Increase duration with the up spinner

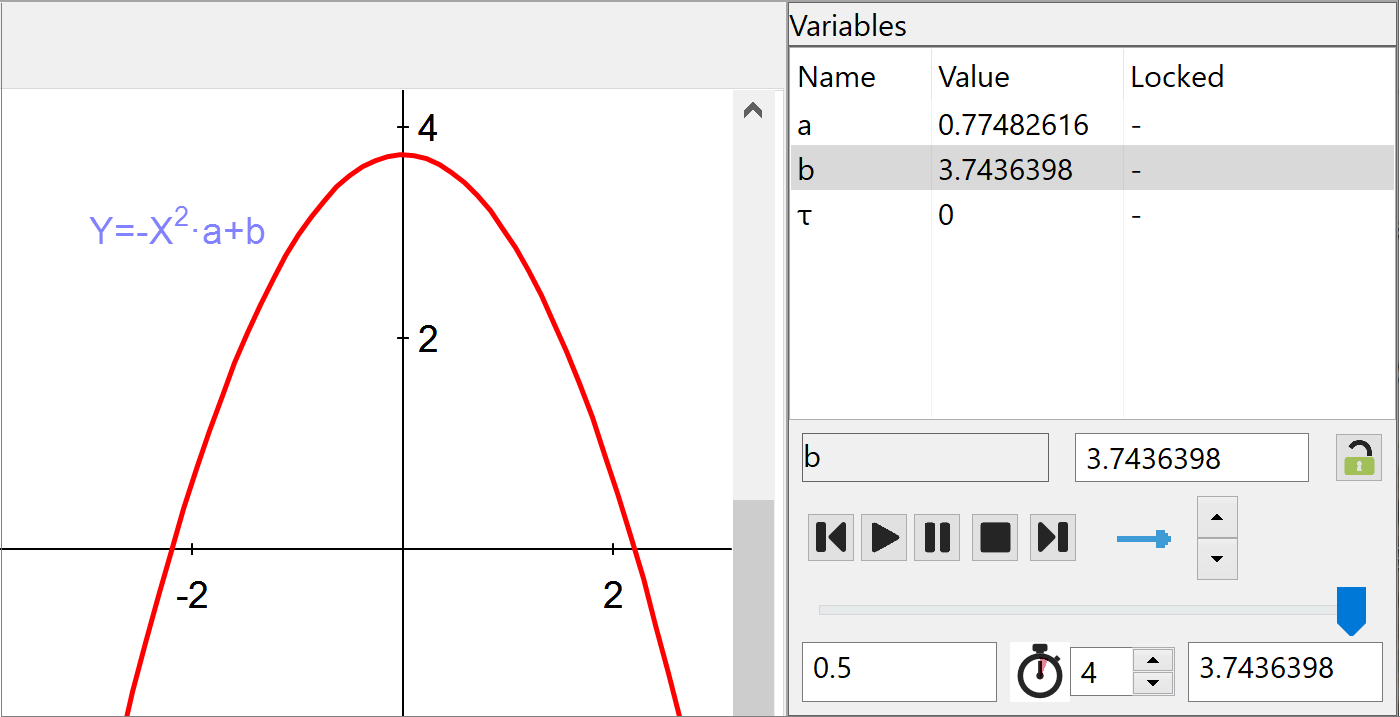[x=1154, y=660]
